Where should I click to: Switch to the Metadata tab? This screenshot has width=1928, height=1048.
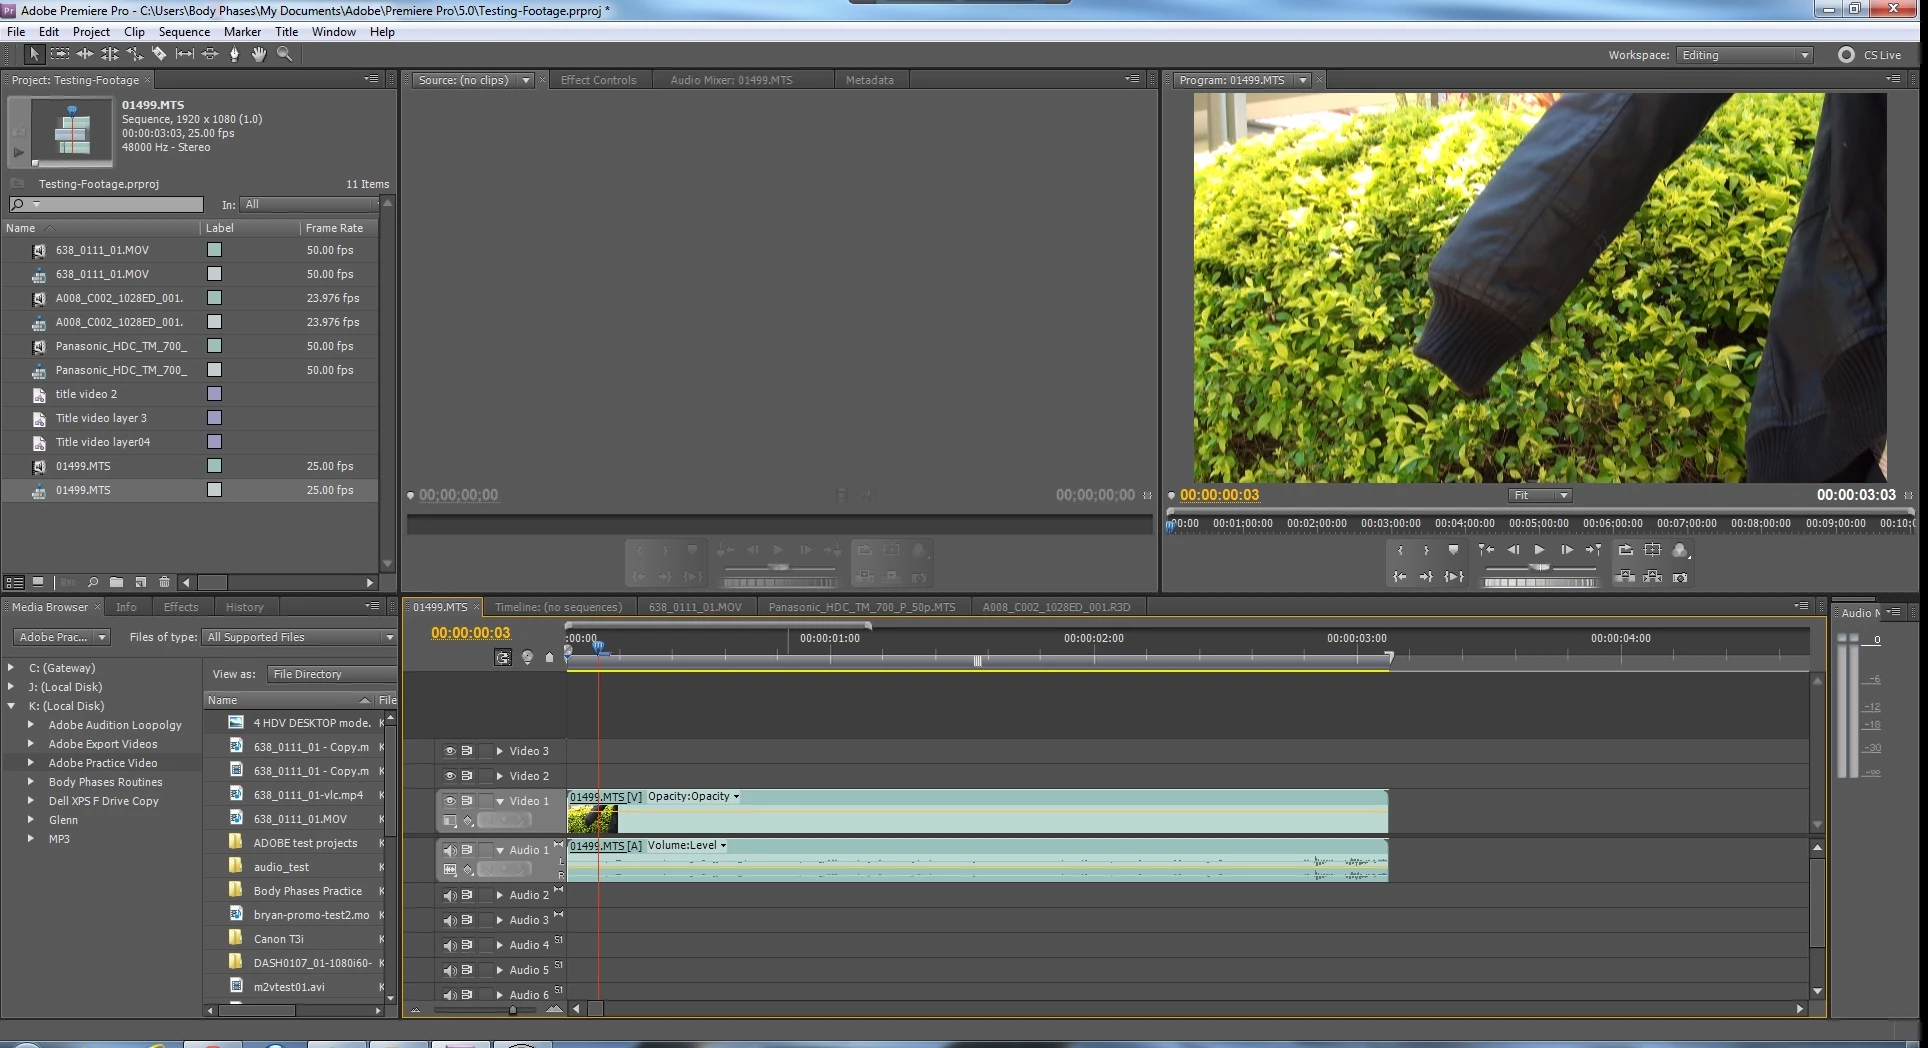[x=869, y=80]
